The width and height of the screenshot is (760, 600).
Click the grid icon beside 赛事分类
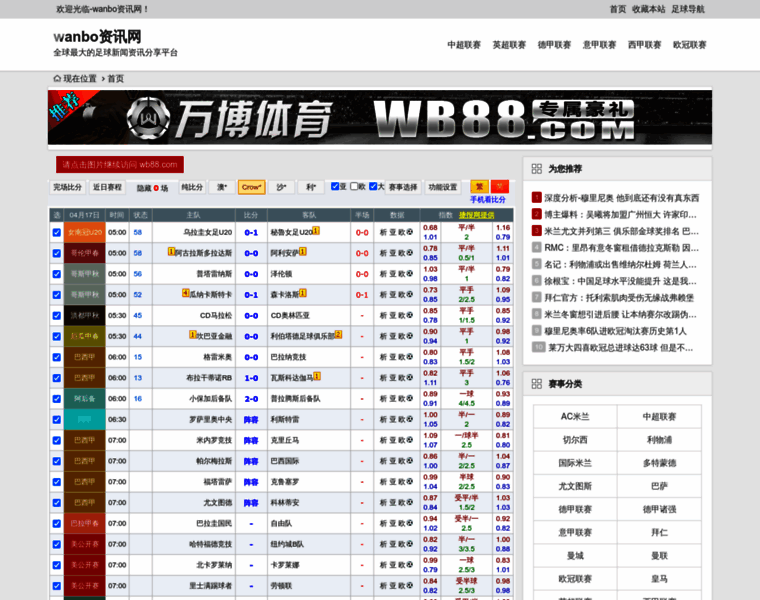click(537, 384)
